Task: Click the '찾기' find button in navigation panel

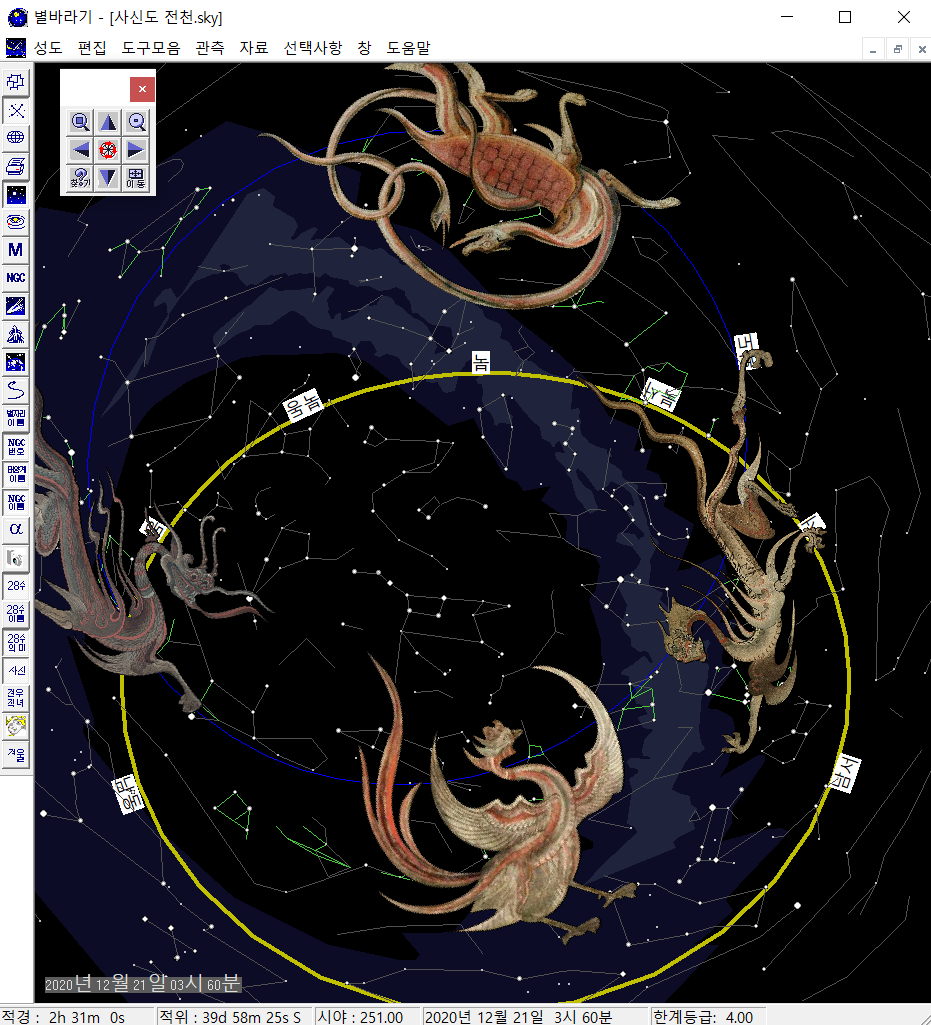Action: tap(80, 178)
